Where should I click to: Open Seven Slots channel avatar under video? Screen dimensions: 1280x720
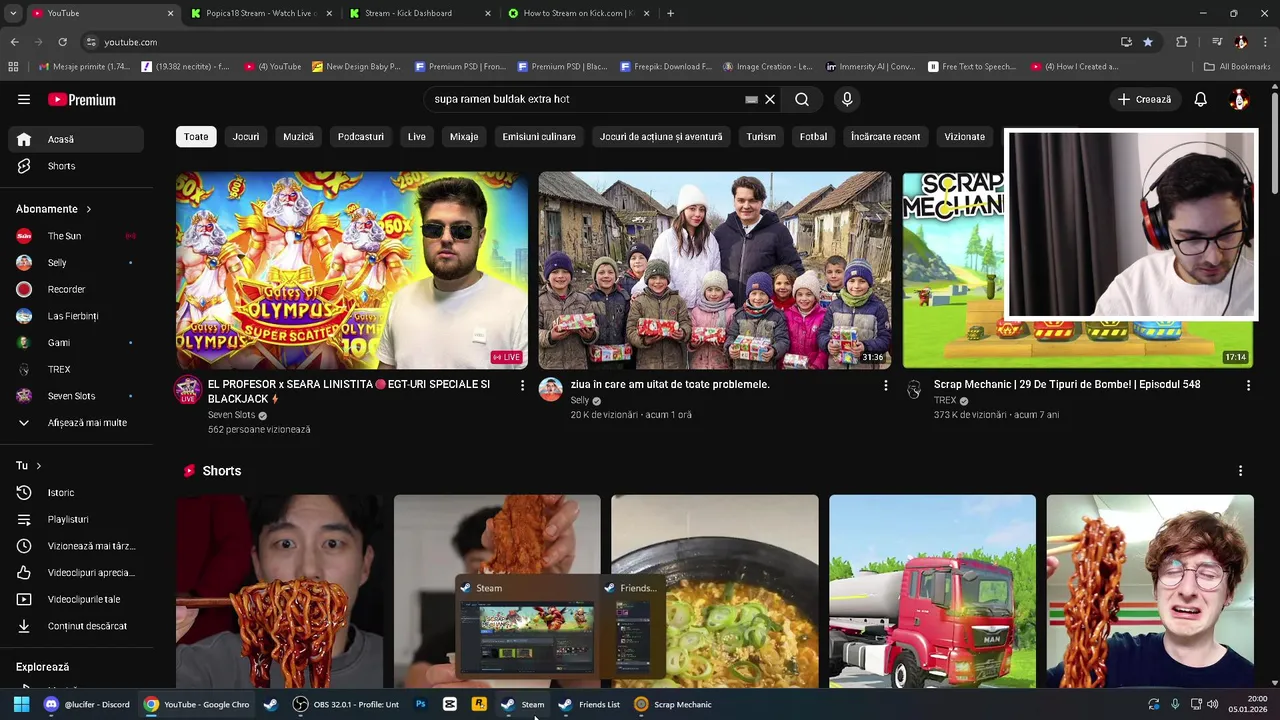(x=188, y=390)
